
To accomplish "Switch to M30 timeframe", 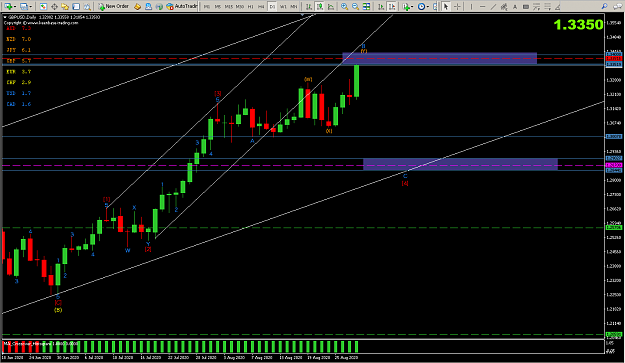I will click(x=240, y=6).
